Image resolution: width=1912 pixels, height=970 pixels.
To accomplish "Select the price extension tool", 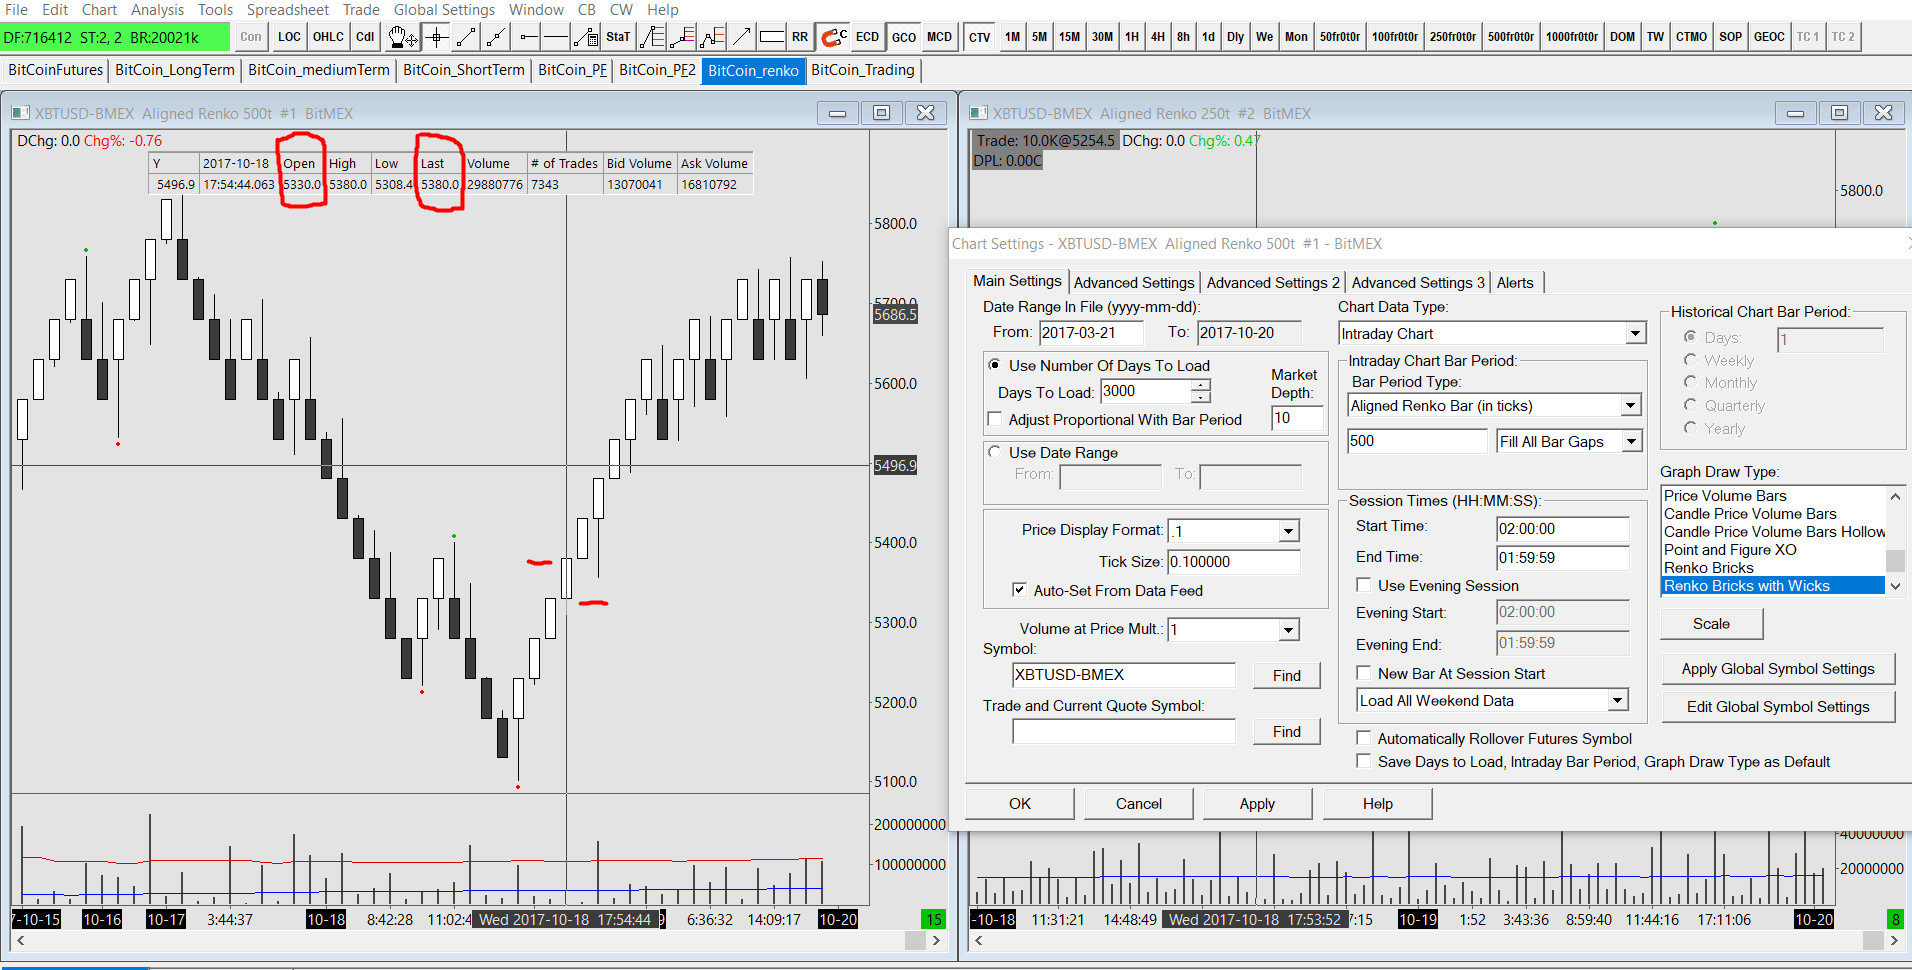I will (682, 37).
